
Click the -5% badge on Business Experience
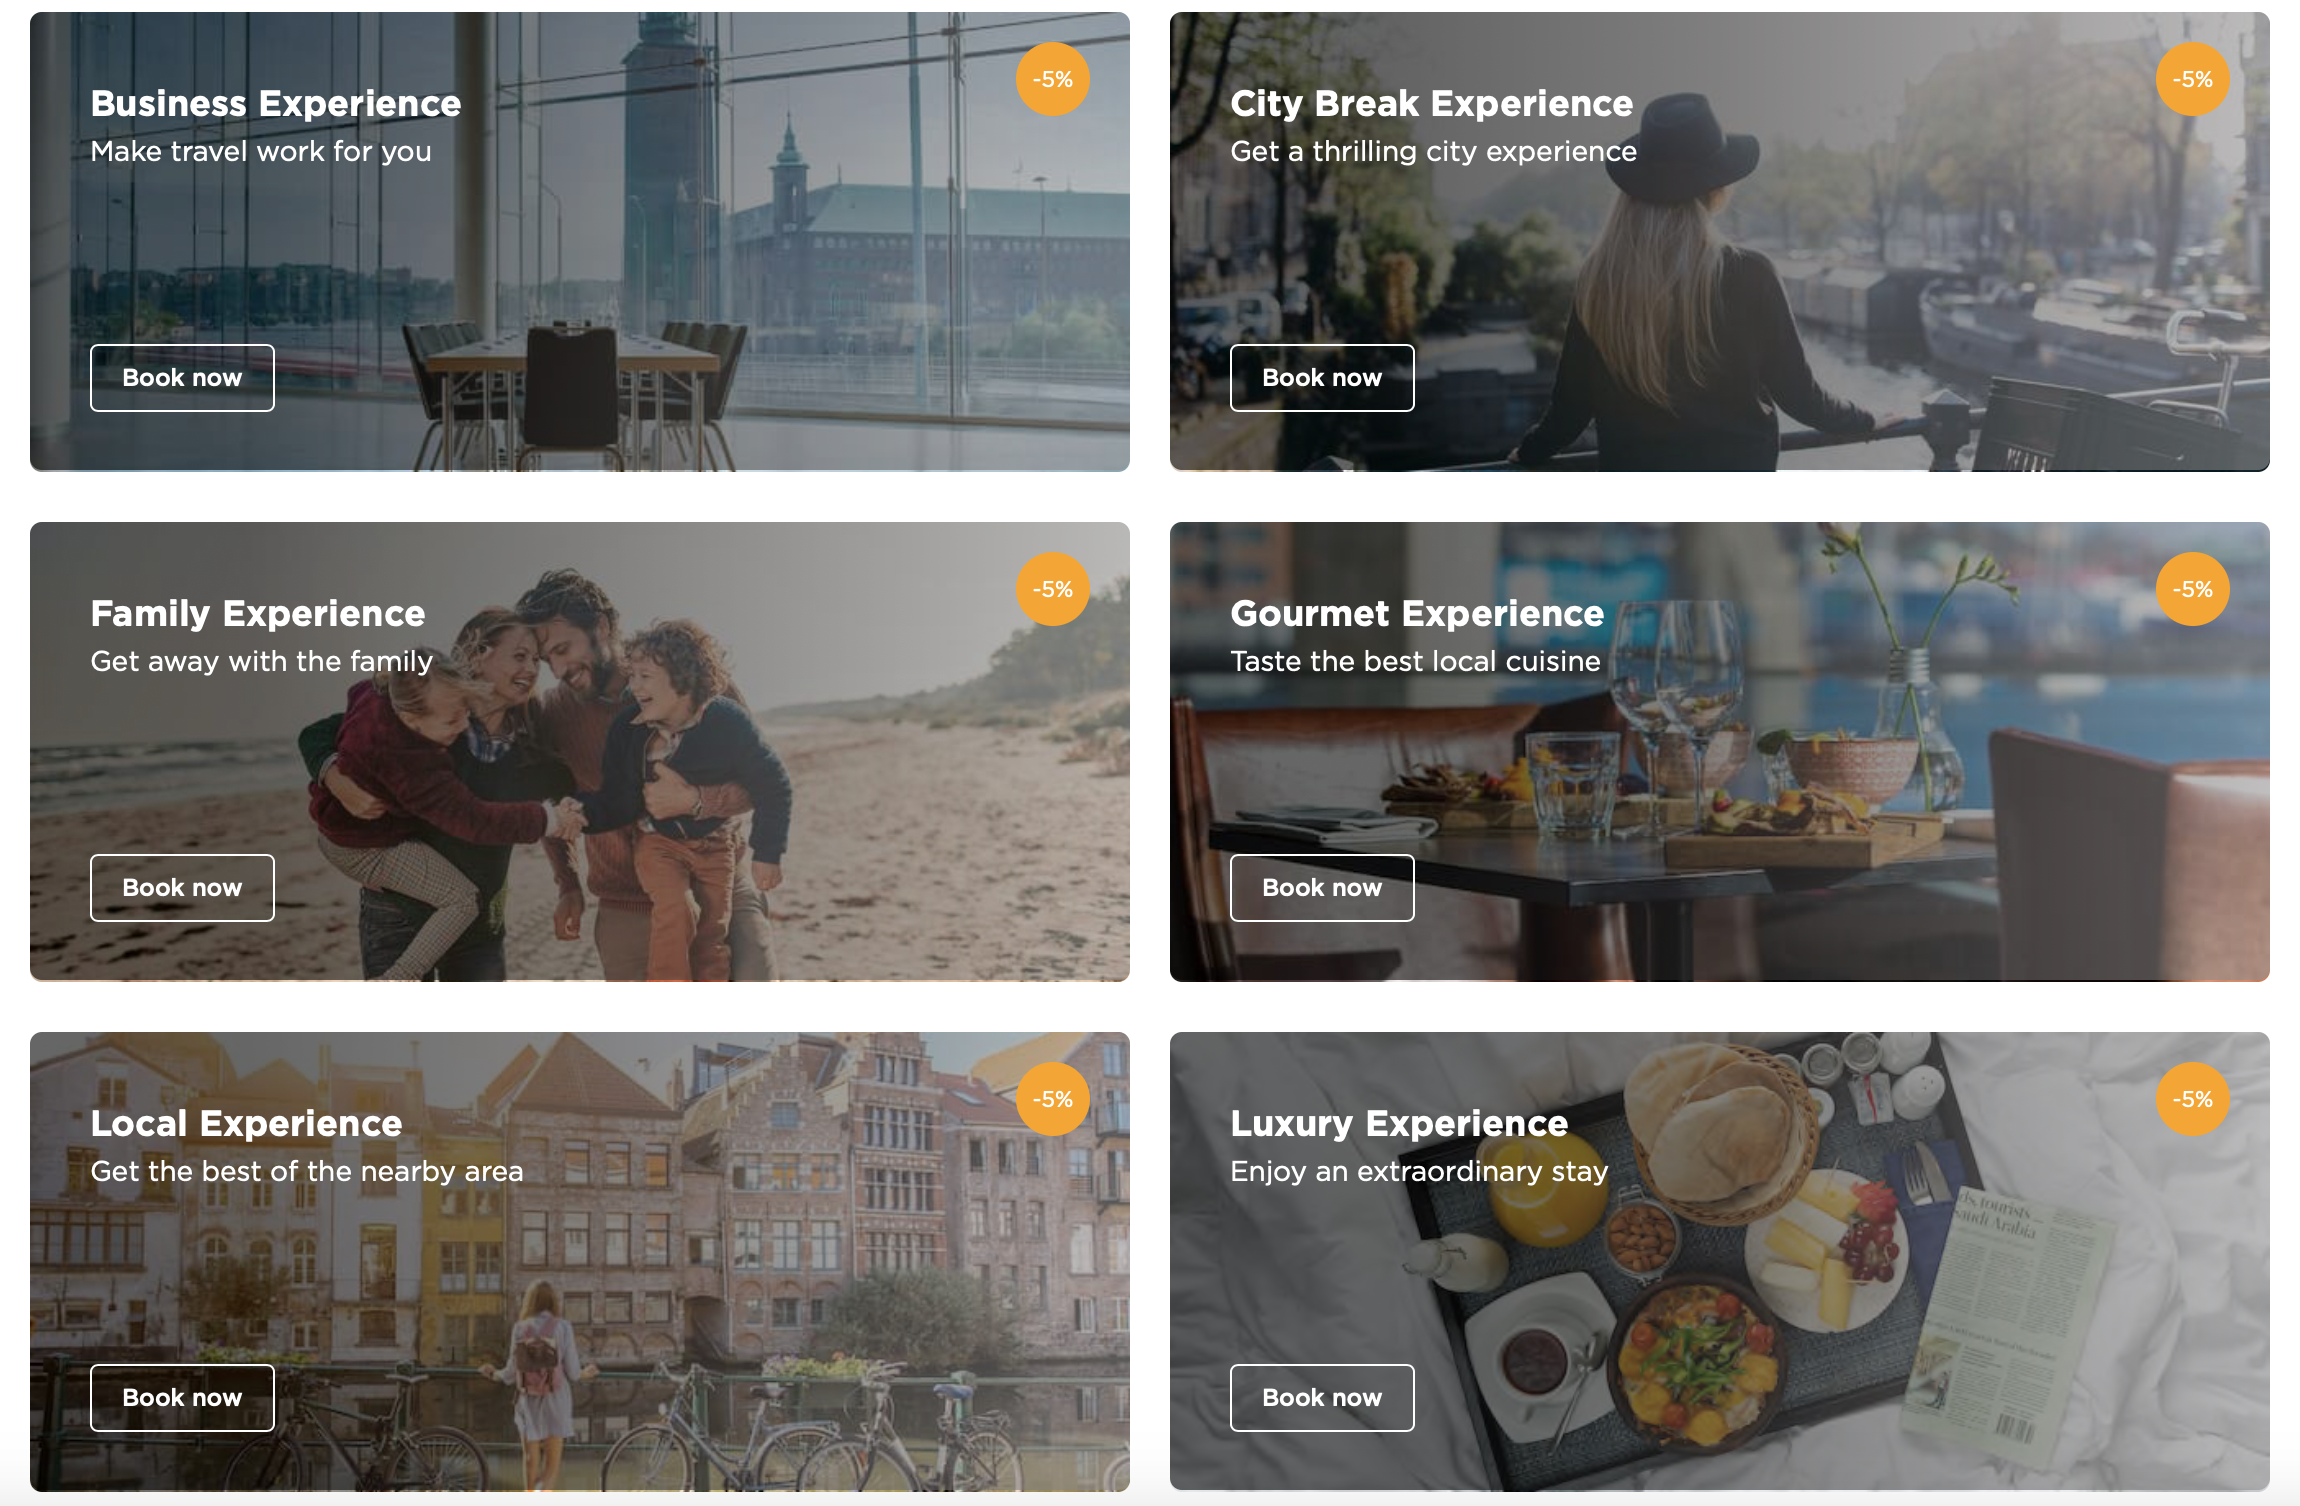(1053, 79)
